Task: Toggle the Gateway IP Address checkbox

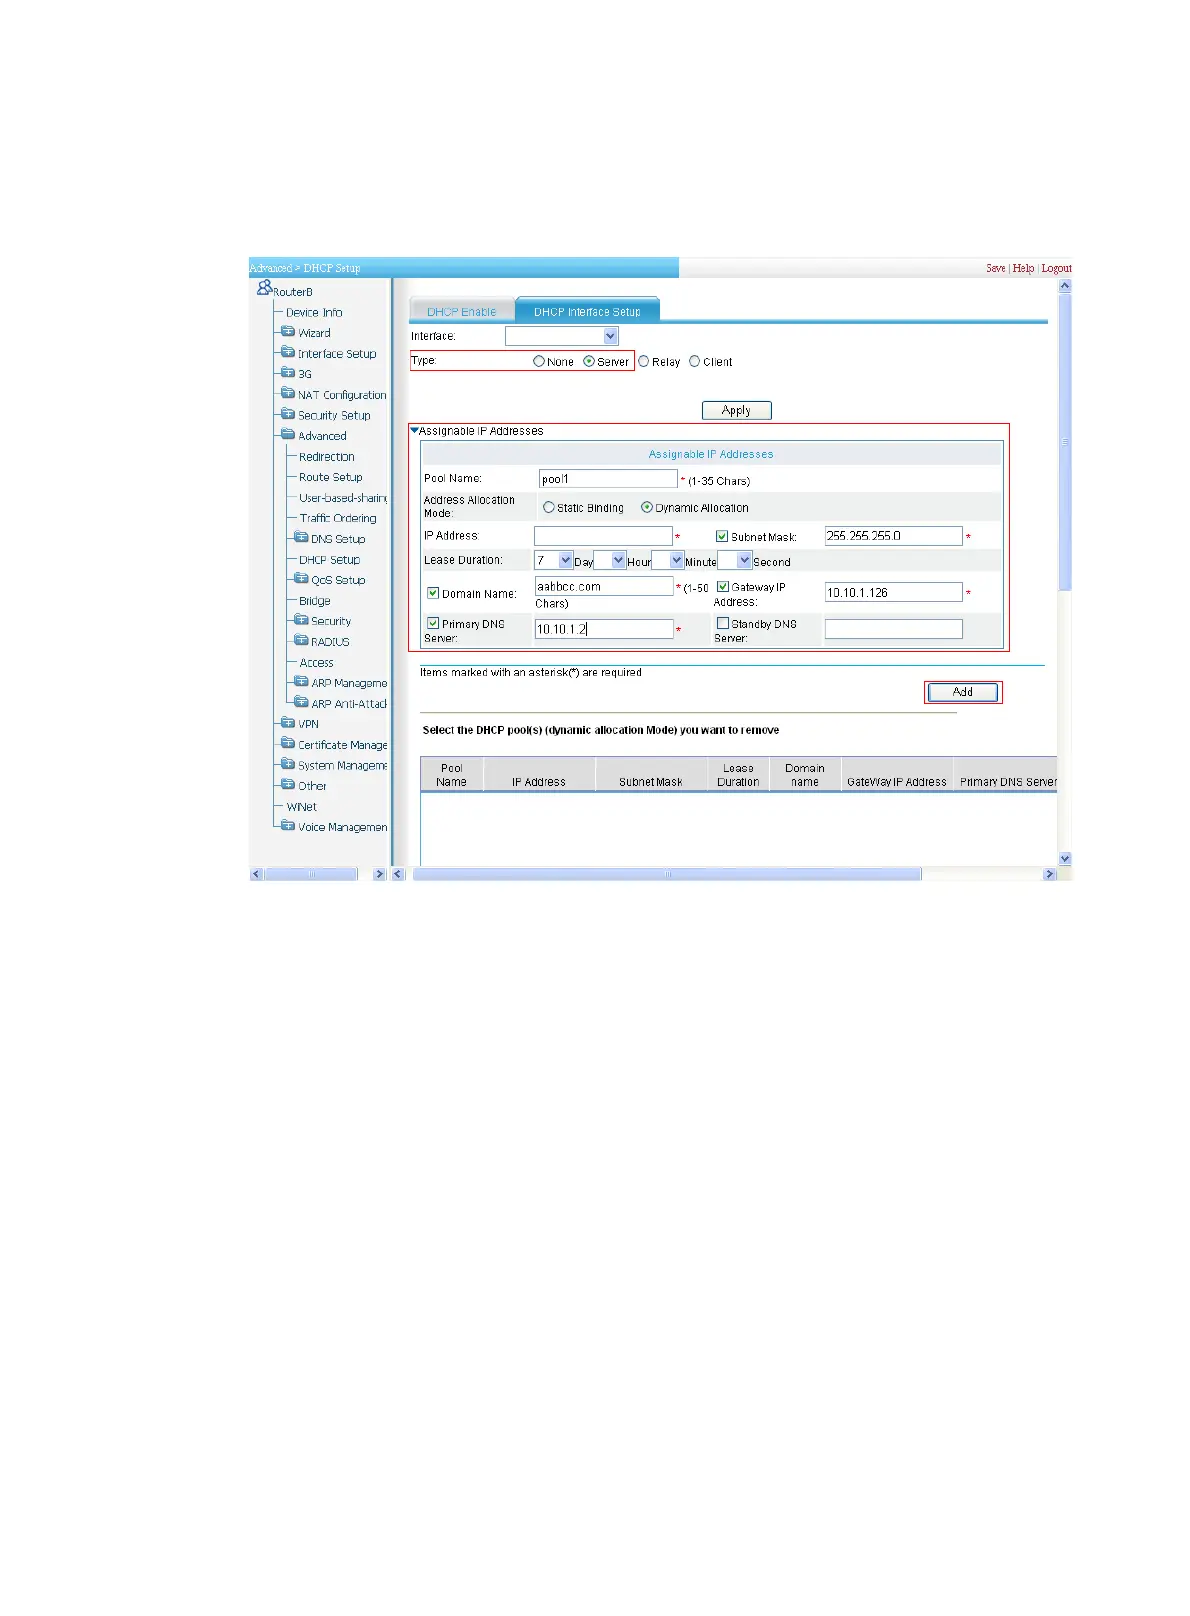Action: pyautogui.click(x=723, y=586)
